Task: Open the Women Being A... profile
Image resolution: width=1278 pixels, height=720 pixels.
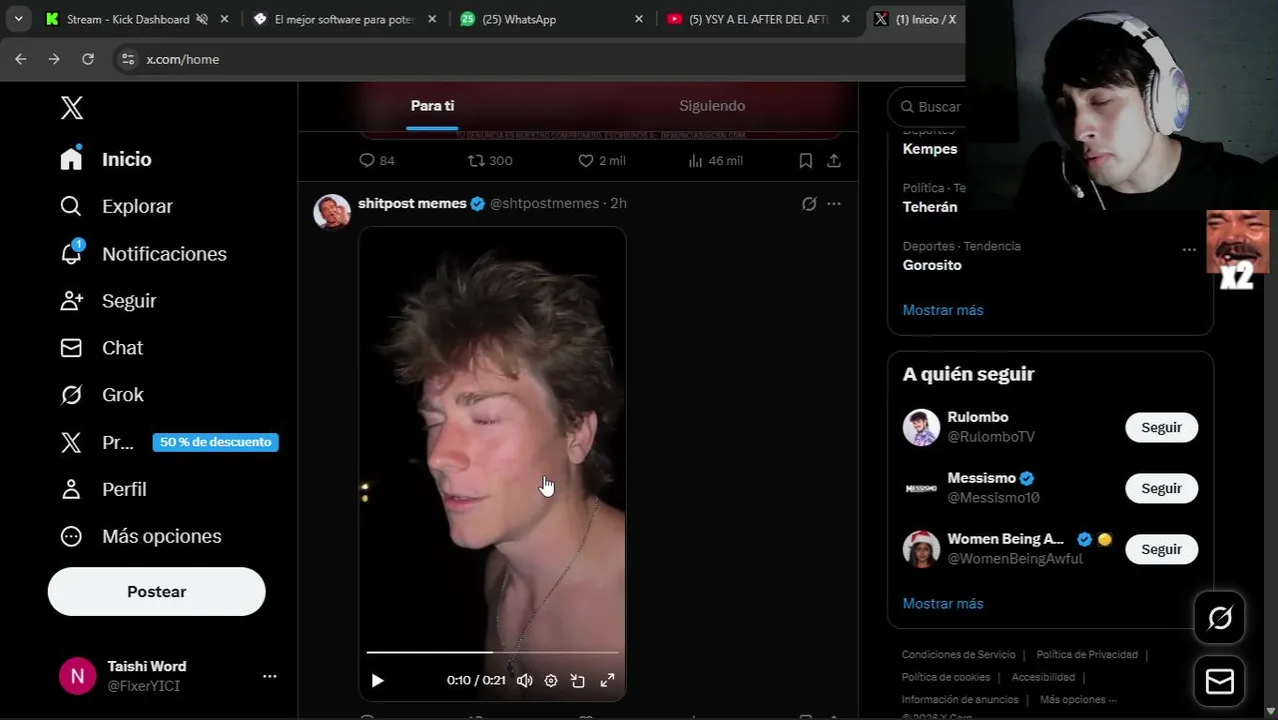Action: [1005, 539]
